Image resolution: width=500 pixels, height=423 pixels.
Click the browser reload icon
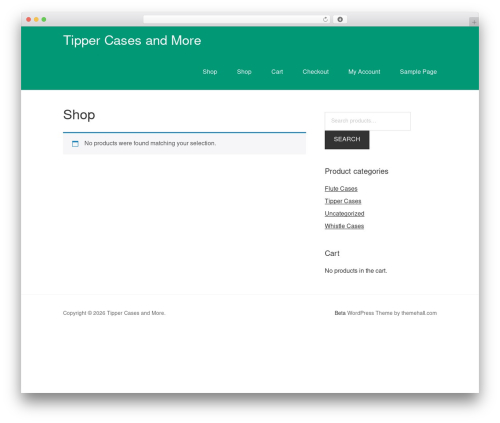(x=325, y=20)
